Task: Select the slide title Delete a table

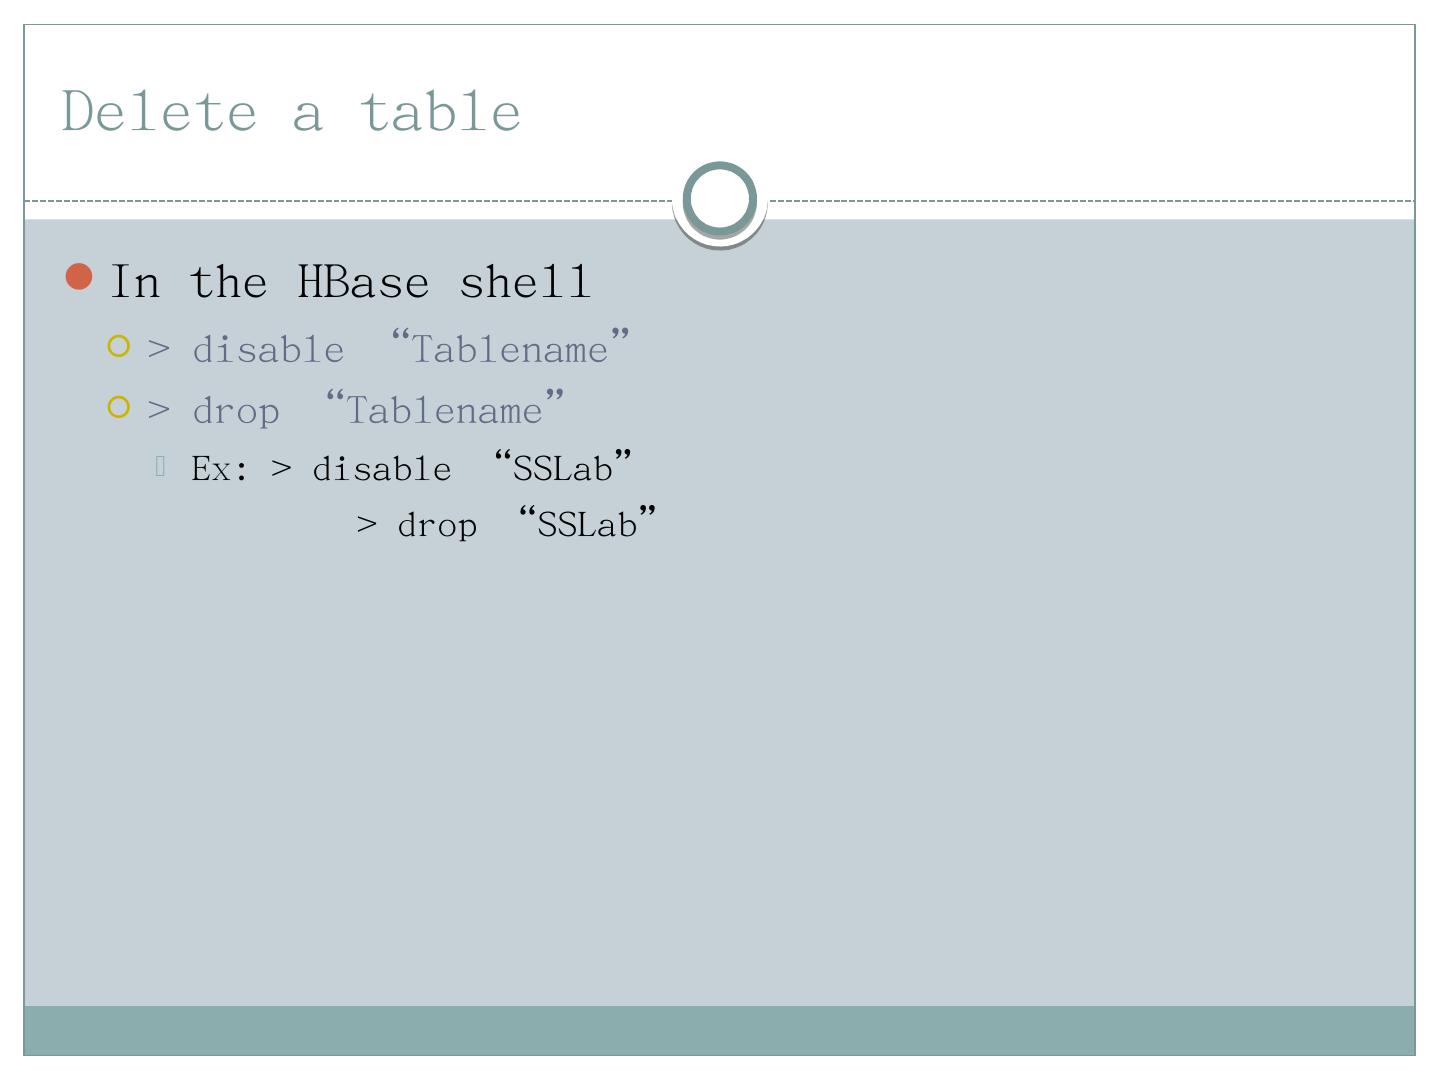Action: point(290,111)
